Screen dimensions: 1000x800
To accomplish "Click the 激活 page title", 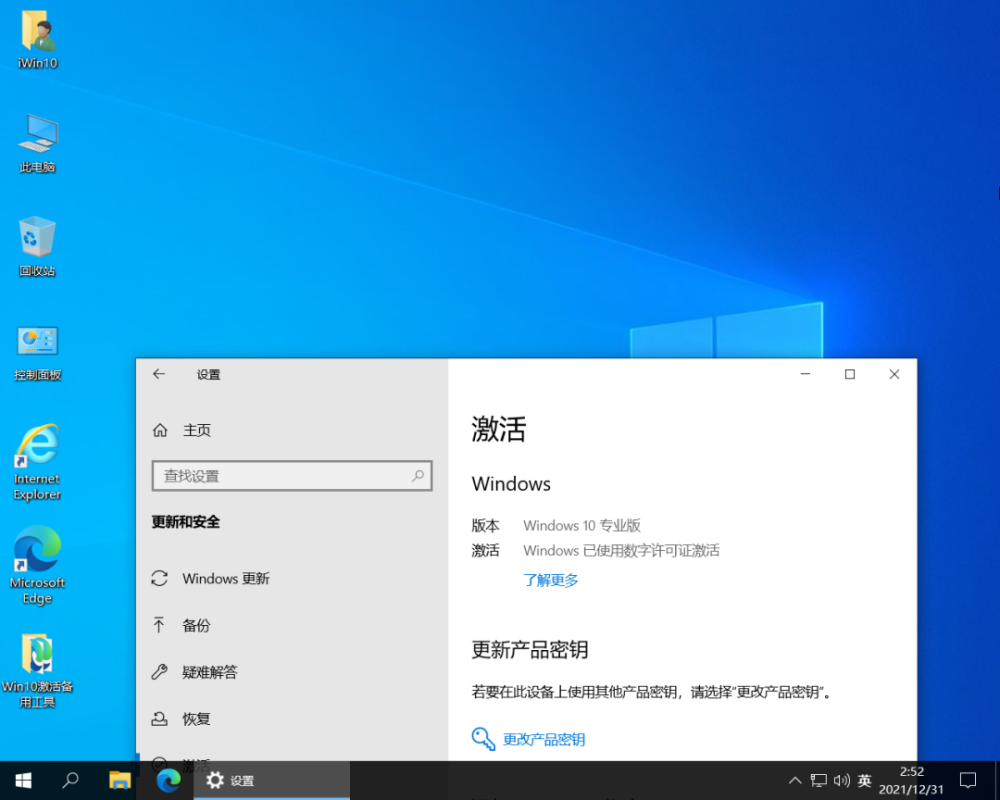I will point(499,429).
